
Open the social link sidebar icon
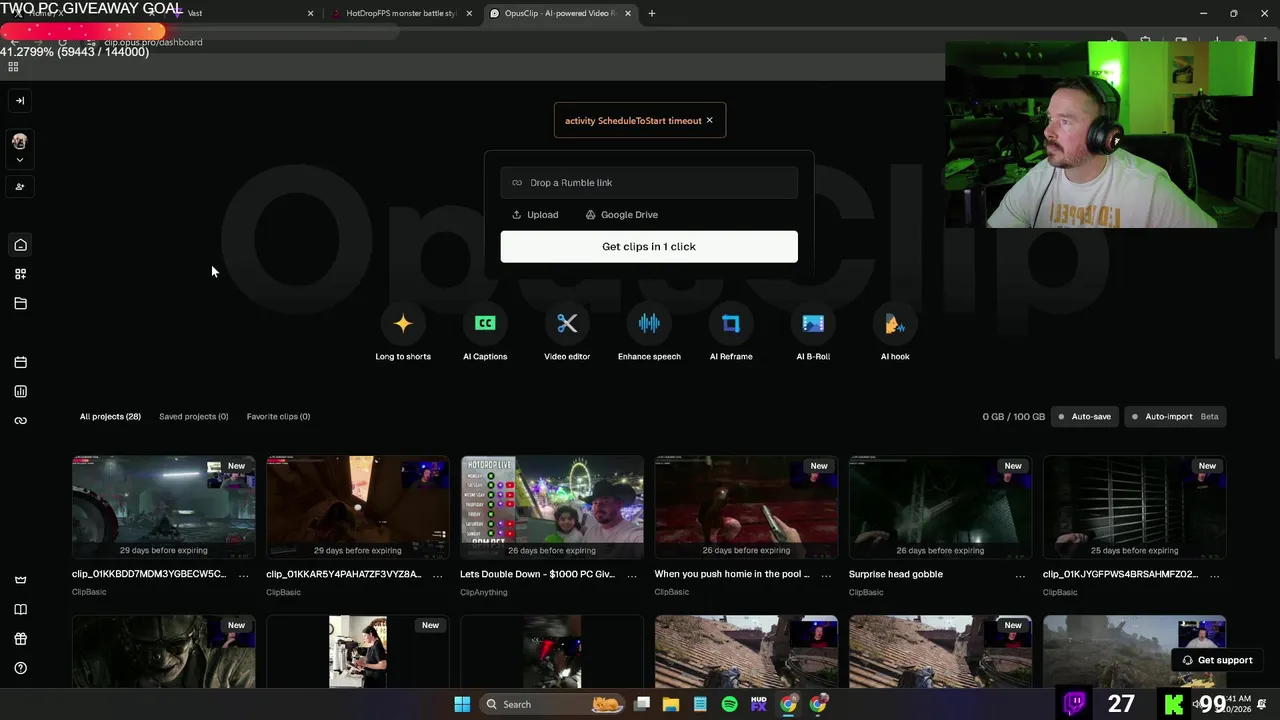coord(20,420)
